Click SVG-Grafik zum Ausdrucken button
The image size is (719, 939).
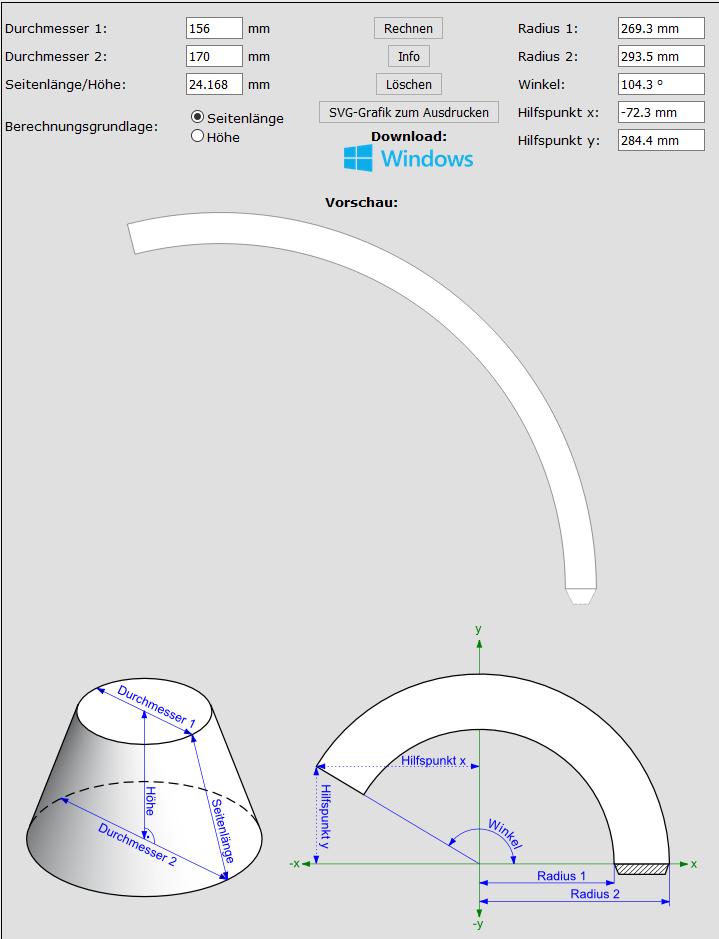pyautogui.click(x=409, y=113)
